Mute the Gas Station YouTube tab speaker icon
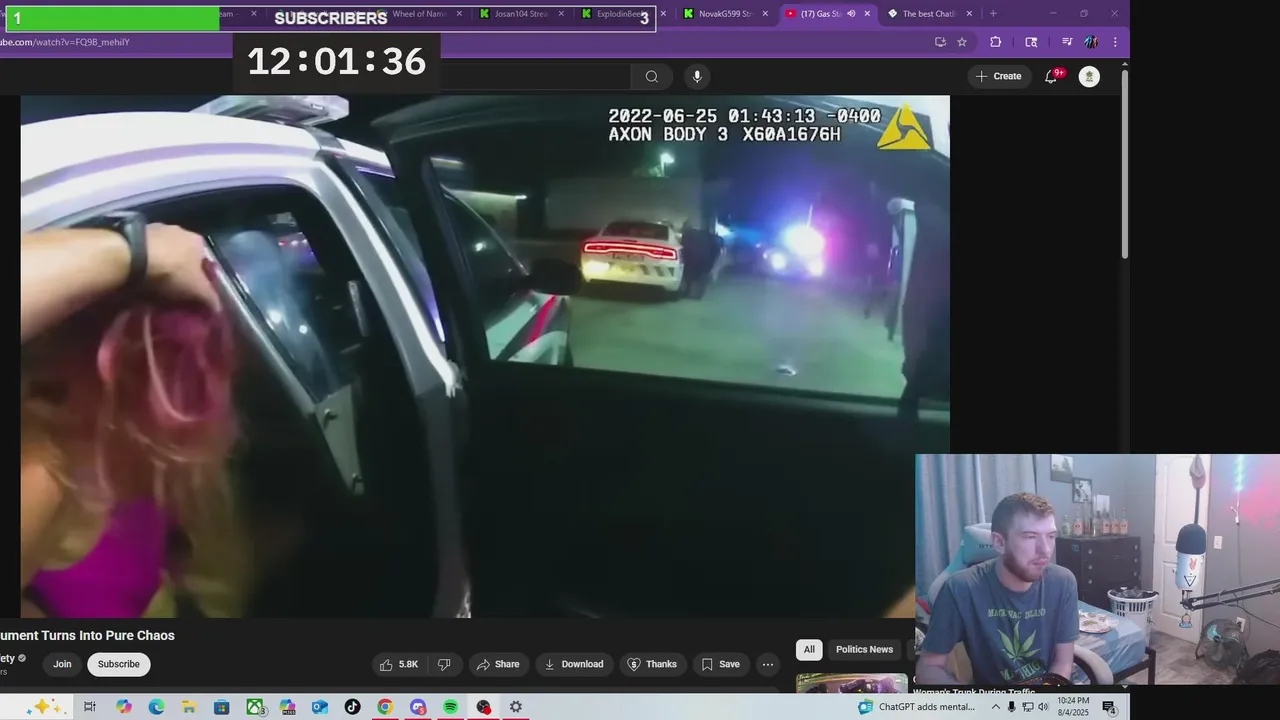 coord(851,14)
